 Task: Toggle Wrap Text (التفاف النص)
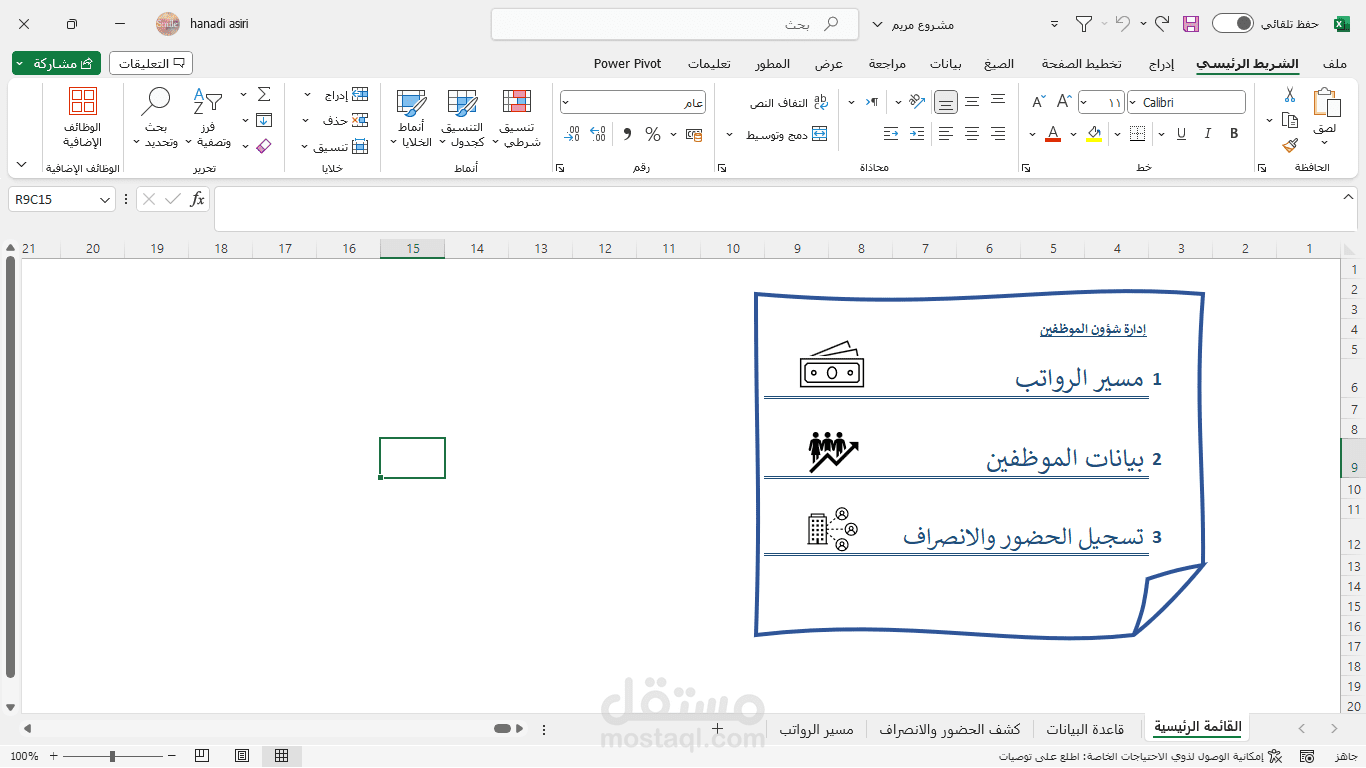pos(789,102)
